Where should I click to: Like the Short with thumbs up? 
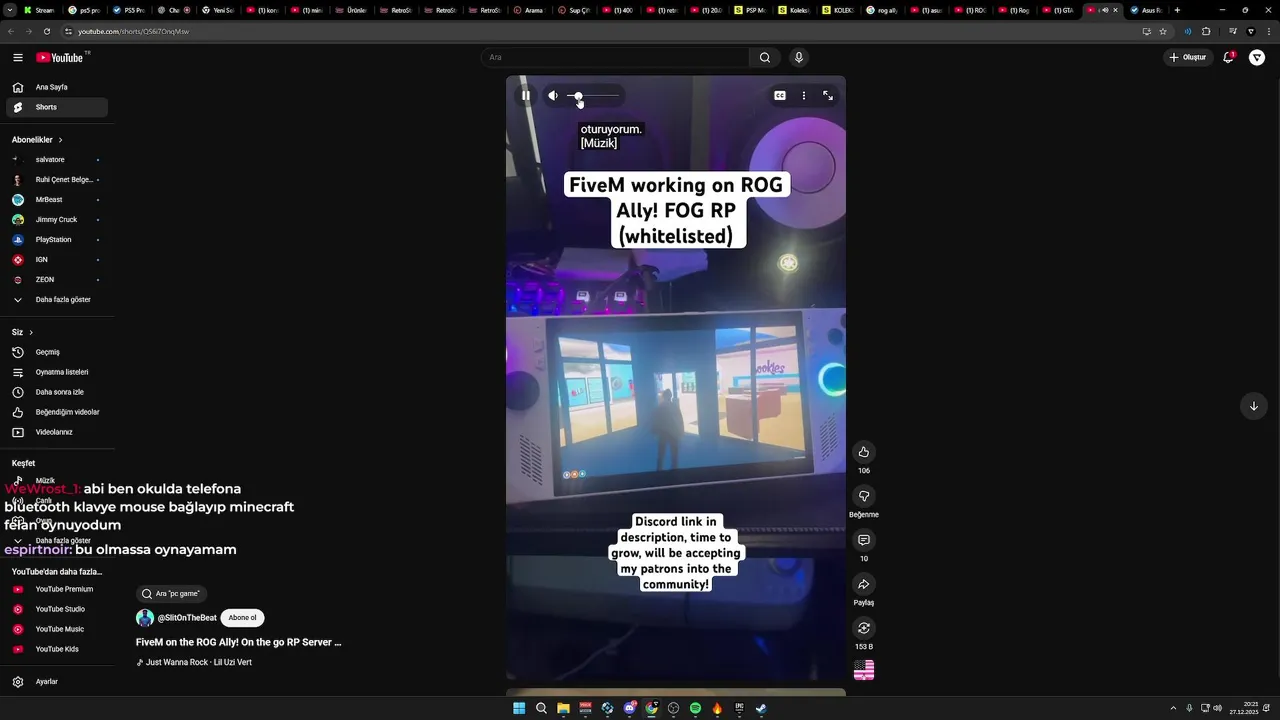[x=864, y=452]
